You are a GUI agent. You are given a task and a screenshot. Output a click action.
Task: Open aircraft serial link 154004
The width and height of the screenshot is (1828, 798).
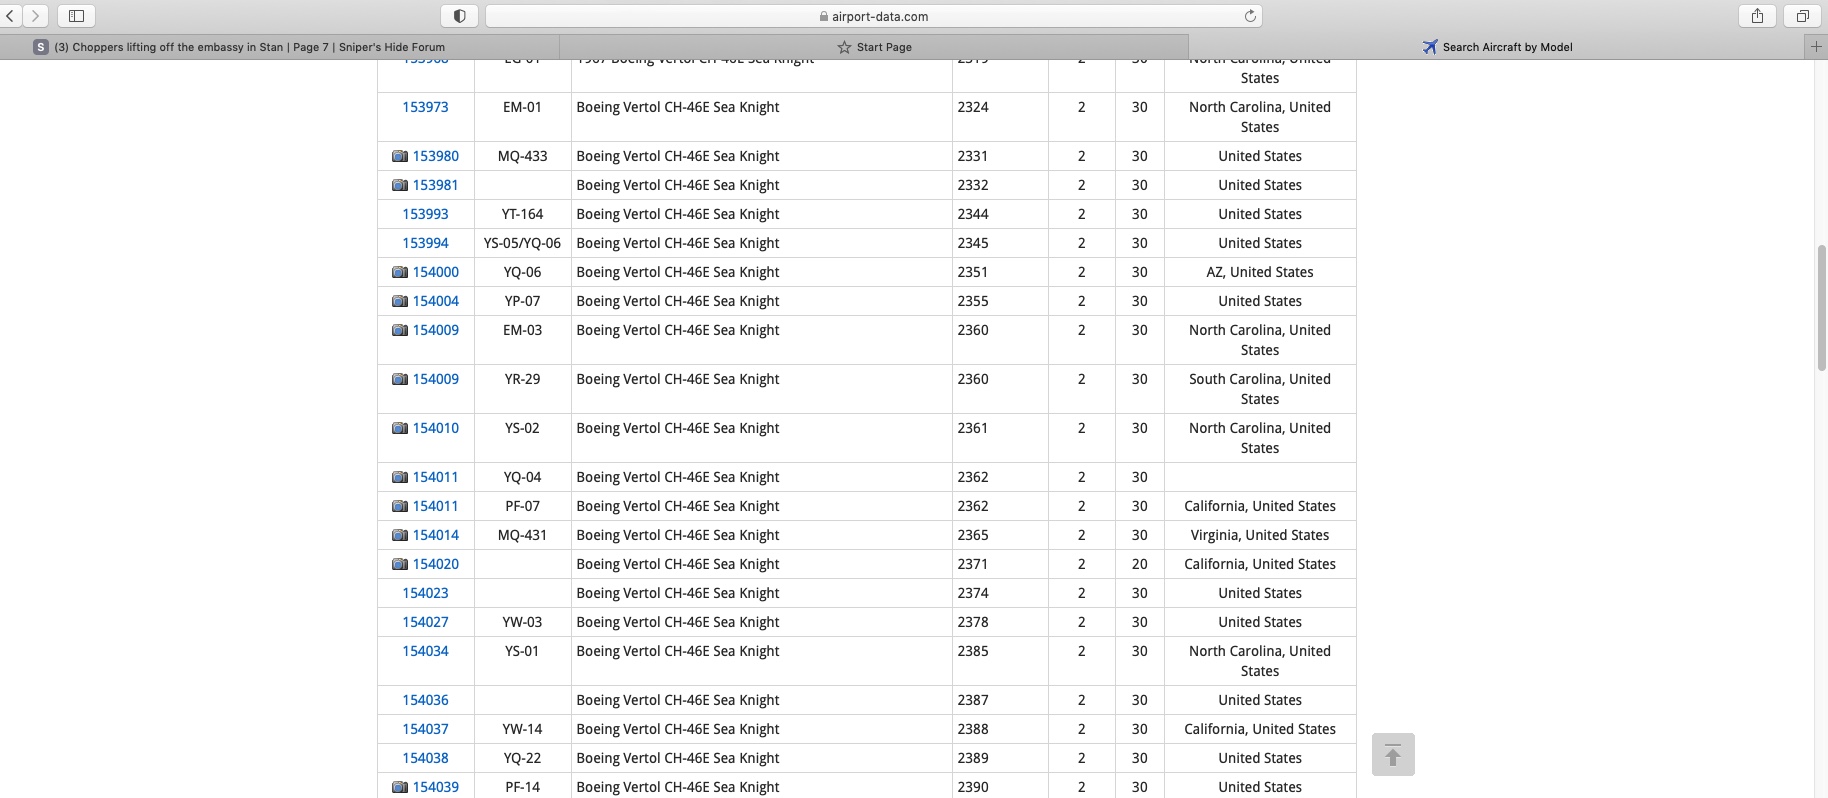(x=436, y=301)
